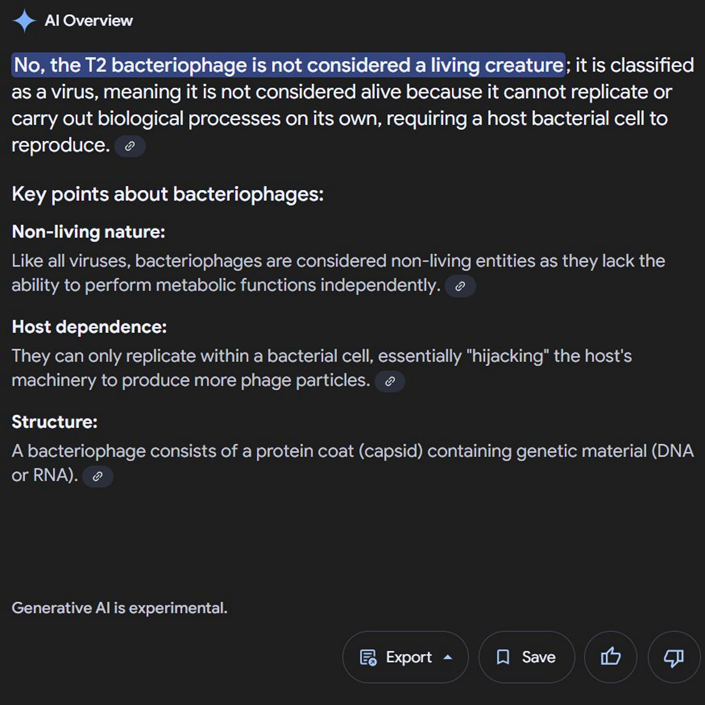The width and height of the screenshot is (705, 705).
Task: Click the "Structure:" heading
Action: pos(54,422)
